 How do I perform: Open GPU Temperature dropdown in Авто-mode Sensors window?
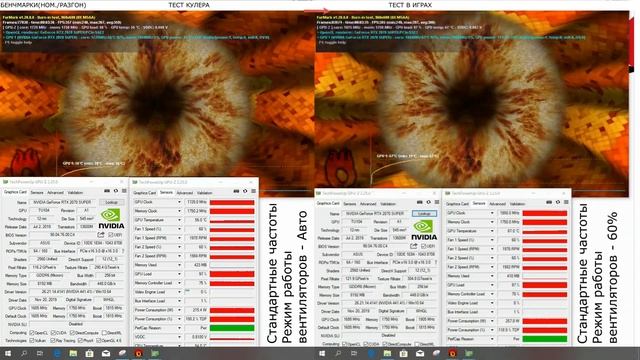coord(179,220)
